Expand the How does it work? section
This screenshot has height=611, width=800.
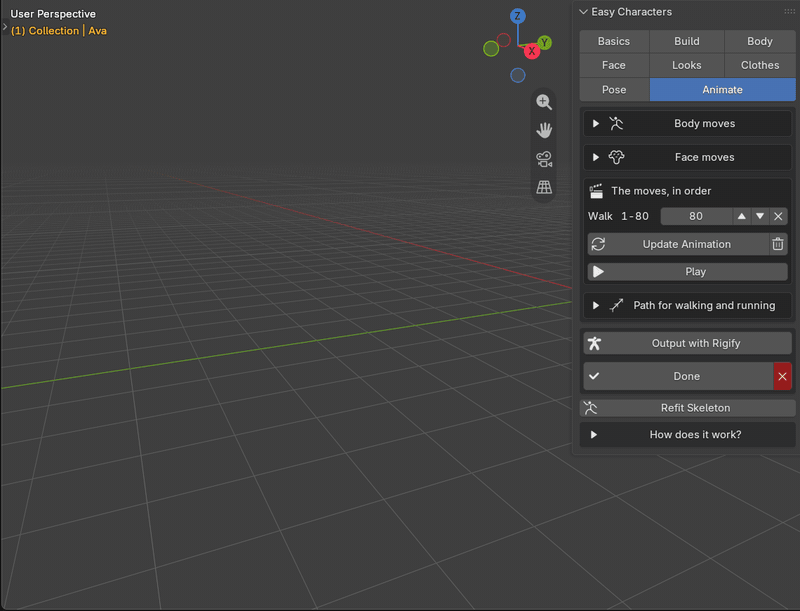(x=687, y=435)
